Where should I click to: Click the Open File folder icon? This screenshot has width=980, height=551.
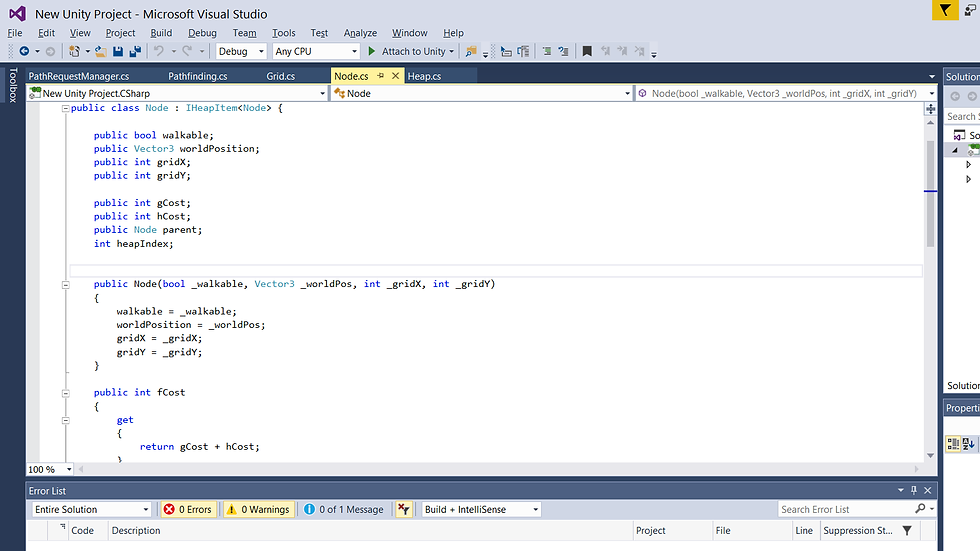point(101,51)
